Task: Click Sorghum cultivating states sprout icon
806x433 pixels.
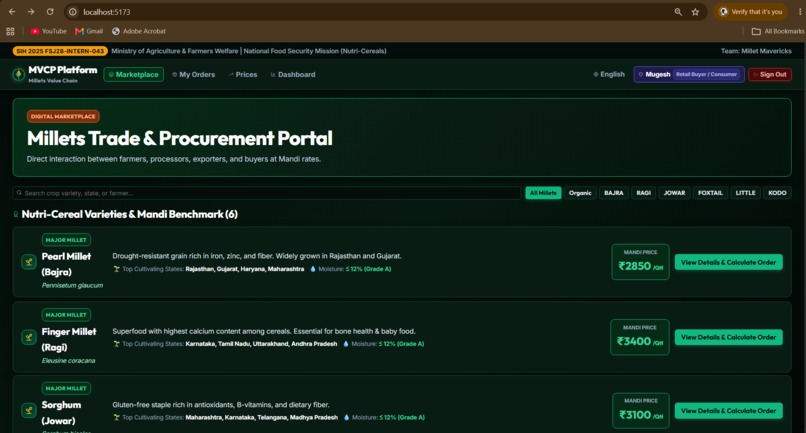Action: 116,418
